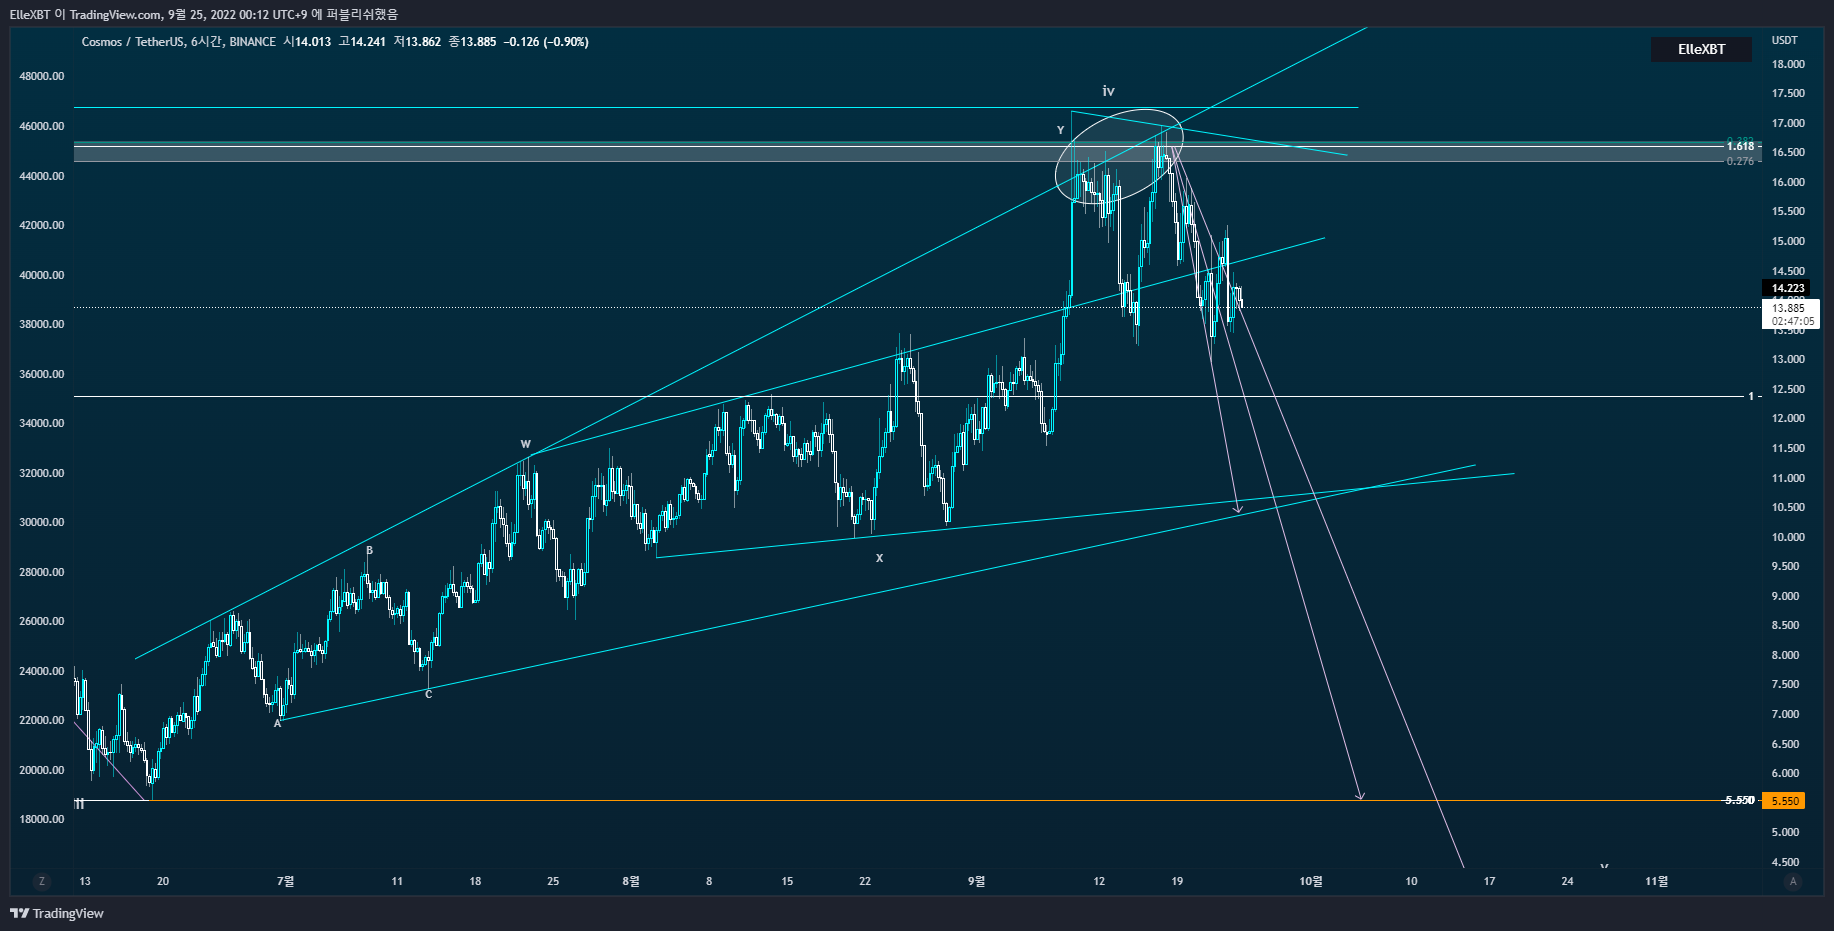Click the 10.000 price axis value
The height and width of the screenshot is (931, 1834).
(x=1788, y=537)
